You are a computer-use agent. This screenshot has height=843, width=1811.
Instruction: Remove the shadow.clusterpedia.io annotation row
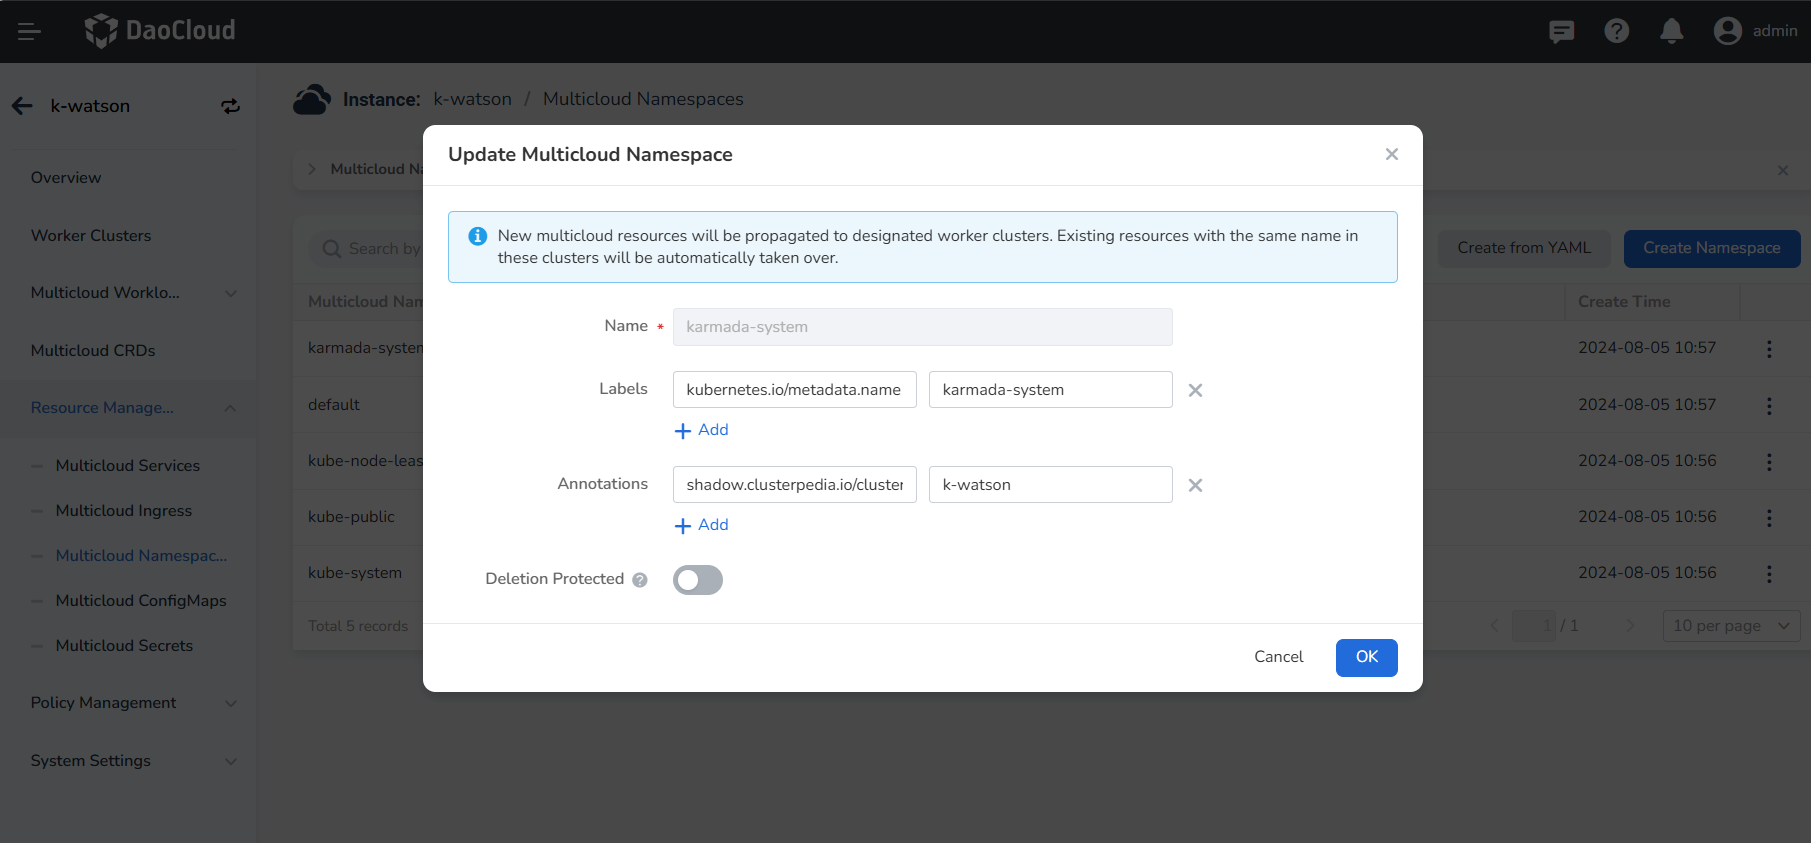[x=1195, y=485]
